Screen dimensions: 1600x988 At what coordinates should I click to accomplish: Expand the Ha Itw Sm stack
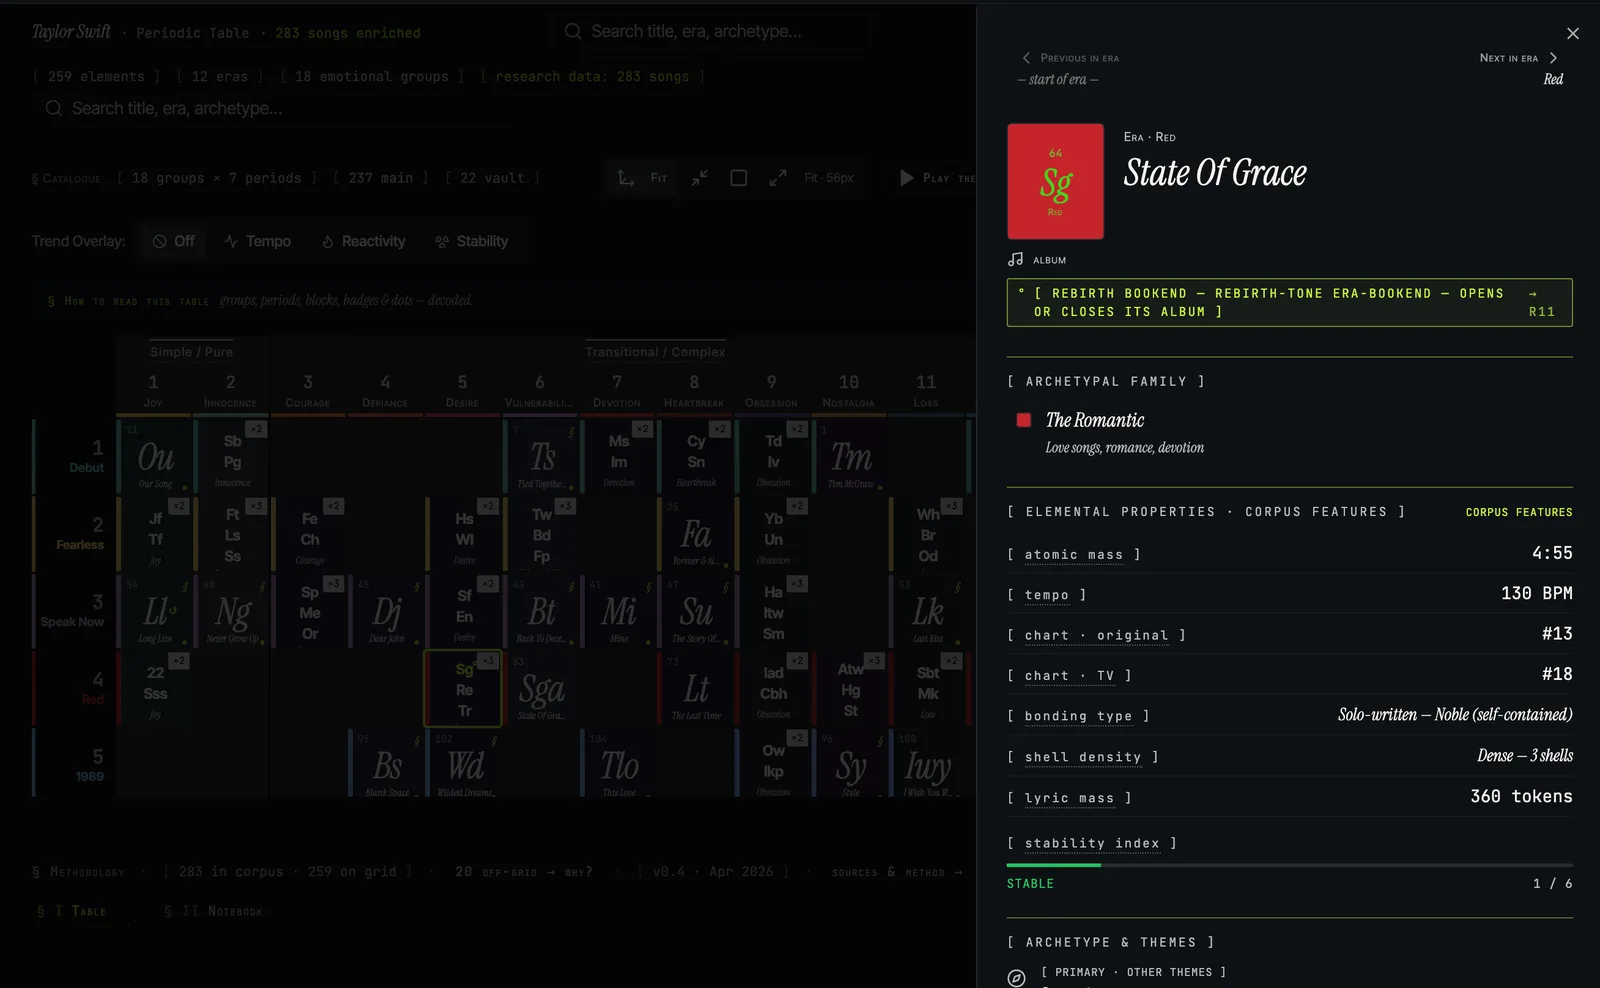tap(773, 612)
